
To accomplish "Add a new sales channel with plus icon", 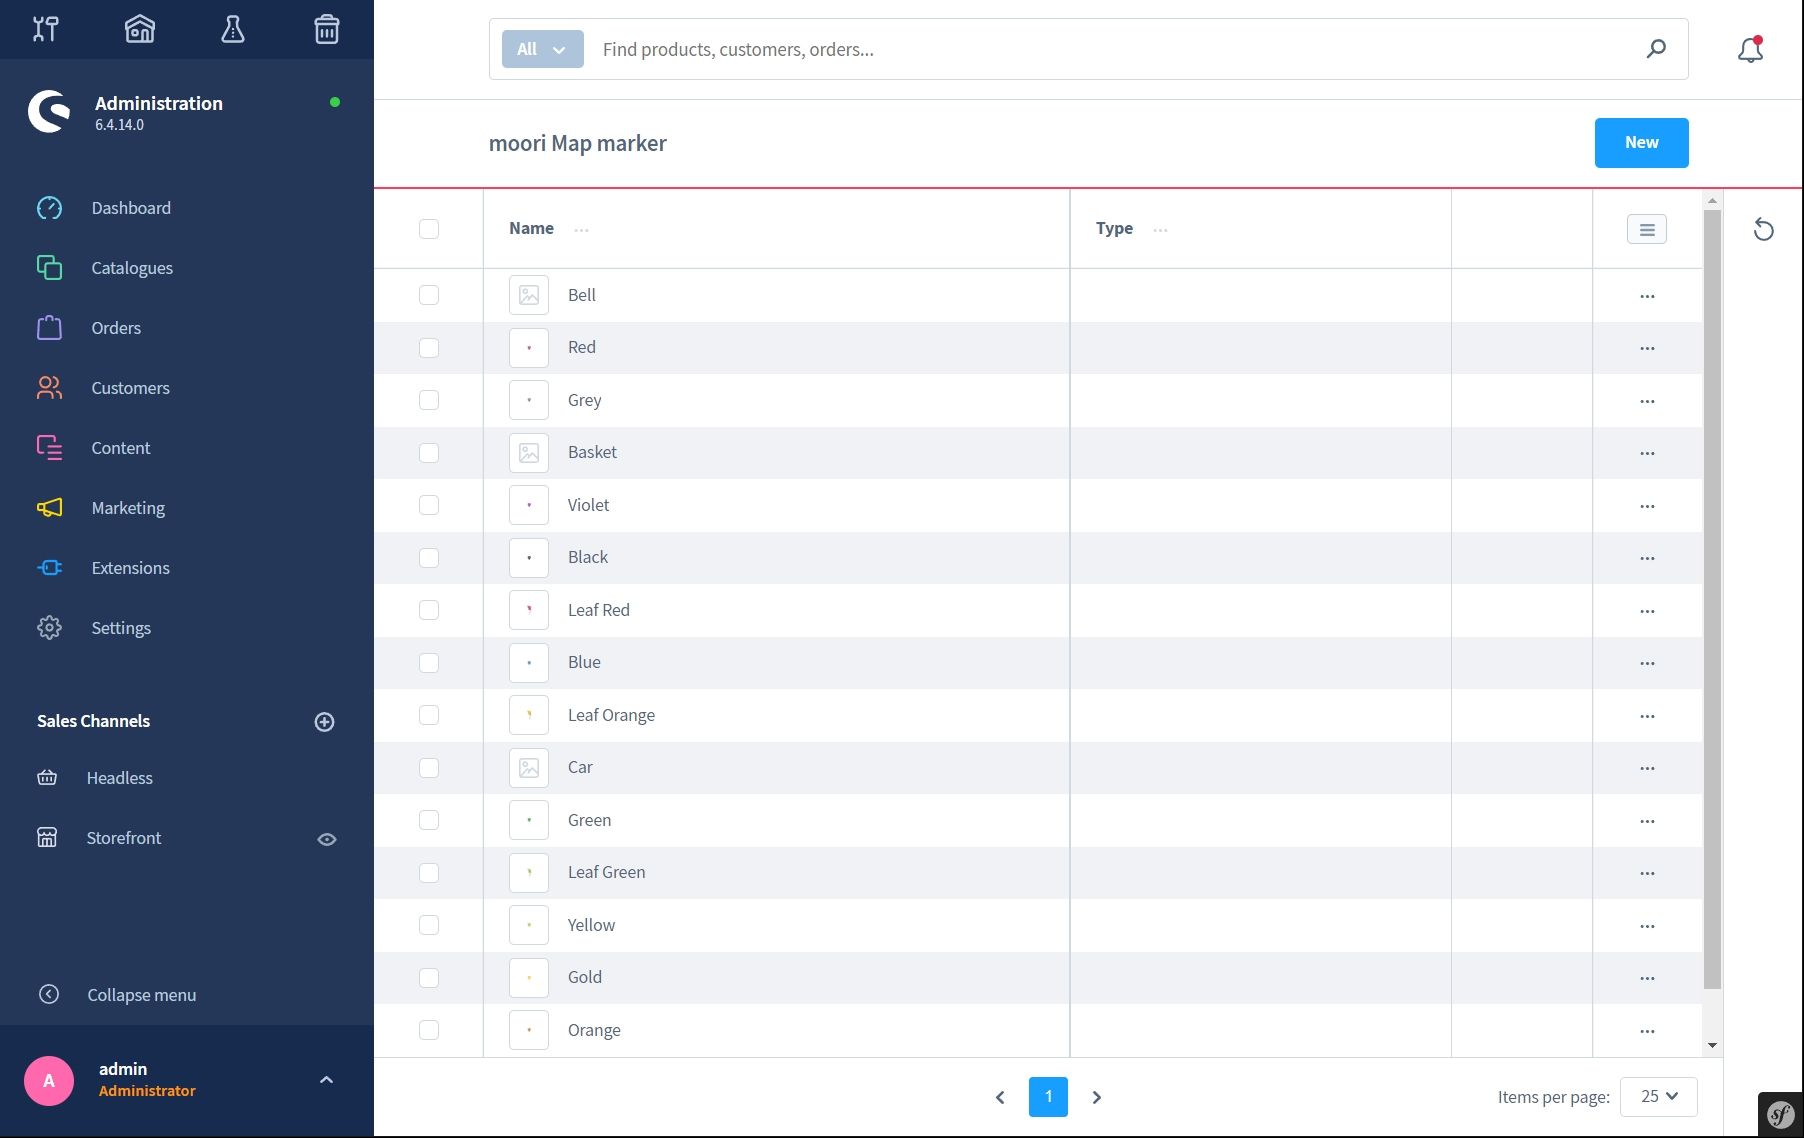I will pos(324,722).
